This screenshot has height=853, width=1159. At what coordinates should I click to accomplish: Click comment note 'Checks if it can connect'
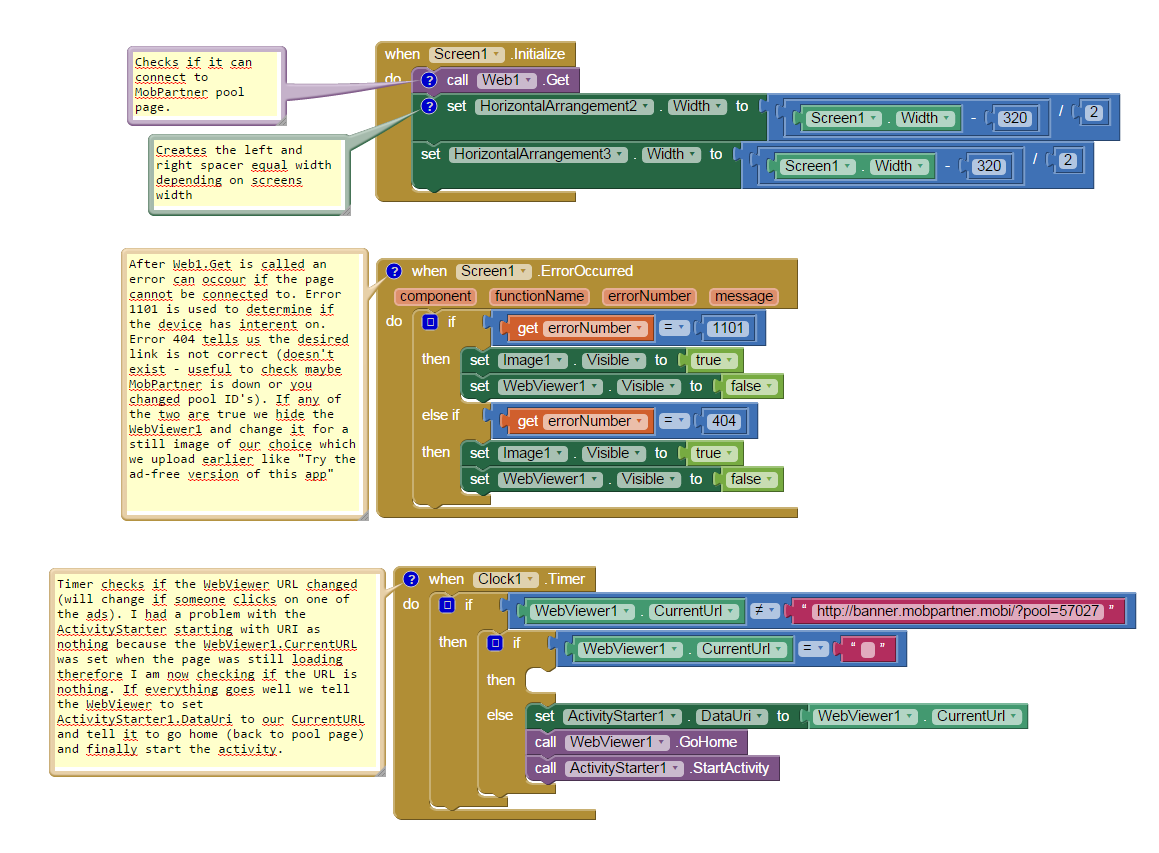click(x=207, y=86)
